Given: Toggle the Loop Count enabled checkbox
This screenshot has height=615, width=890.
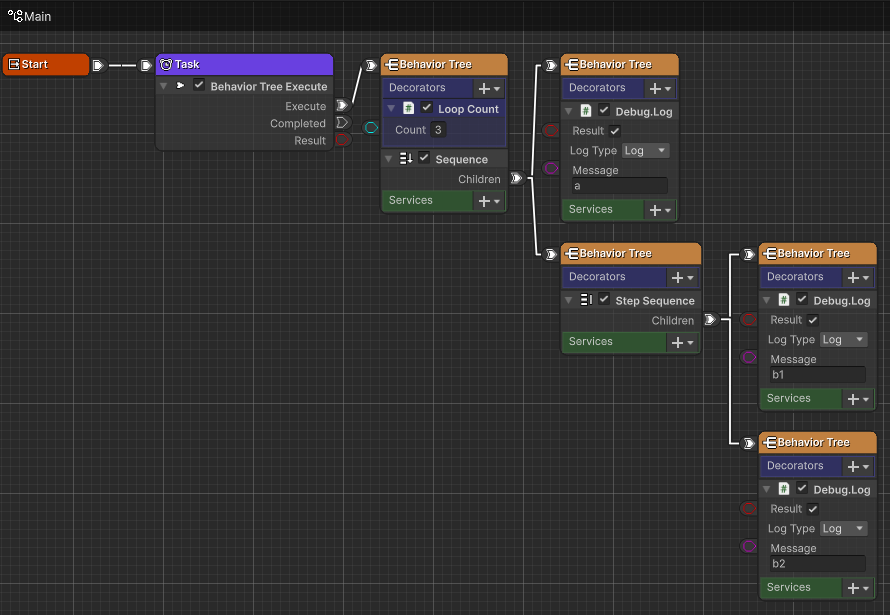Looking at the screenshot, I should tap(427, 108).
